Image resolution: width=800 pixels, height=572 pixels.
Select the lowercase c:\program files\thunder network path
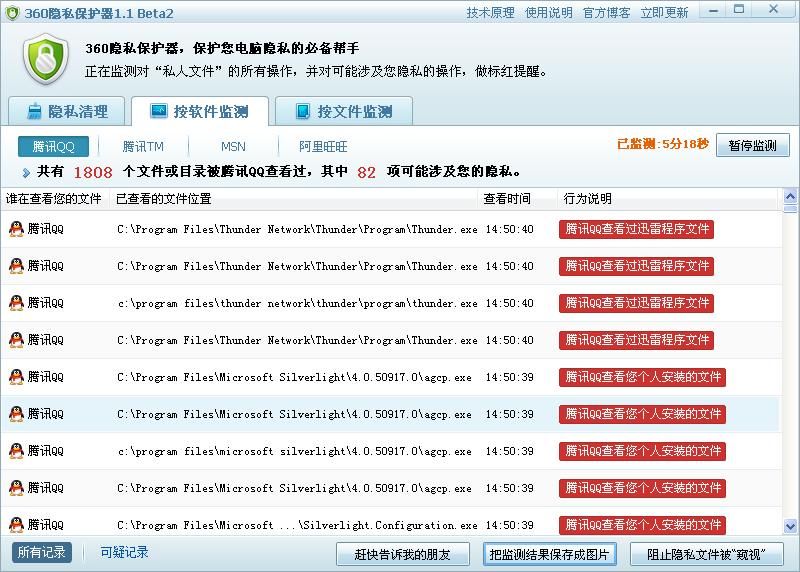pyautogui.click(x=297, y=303)
